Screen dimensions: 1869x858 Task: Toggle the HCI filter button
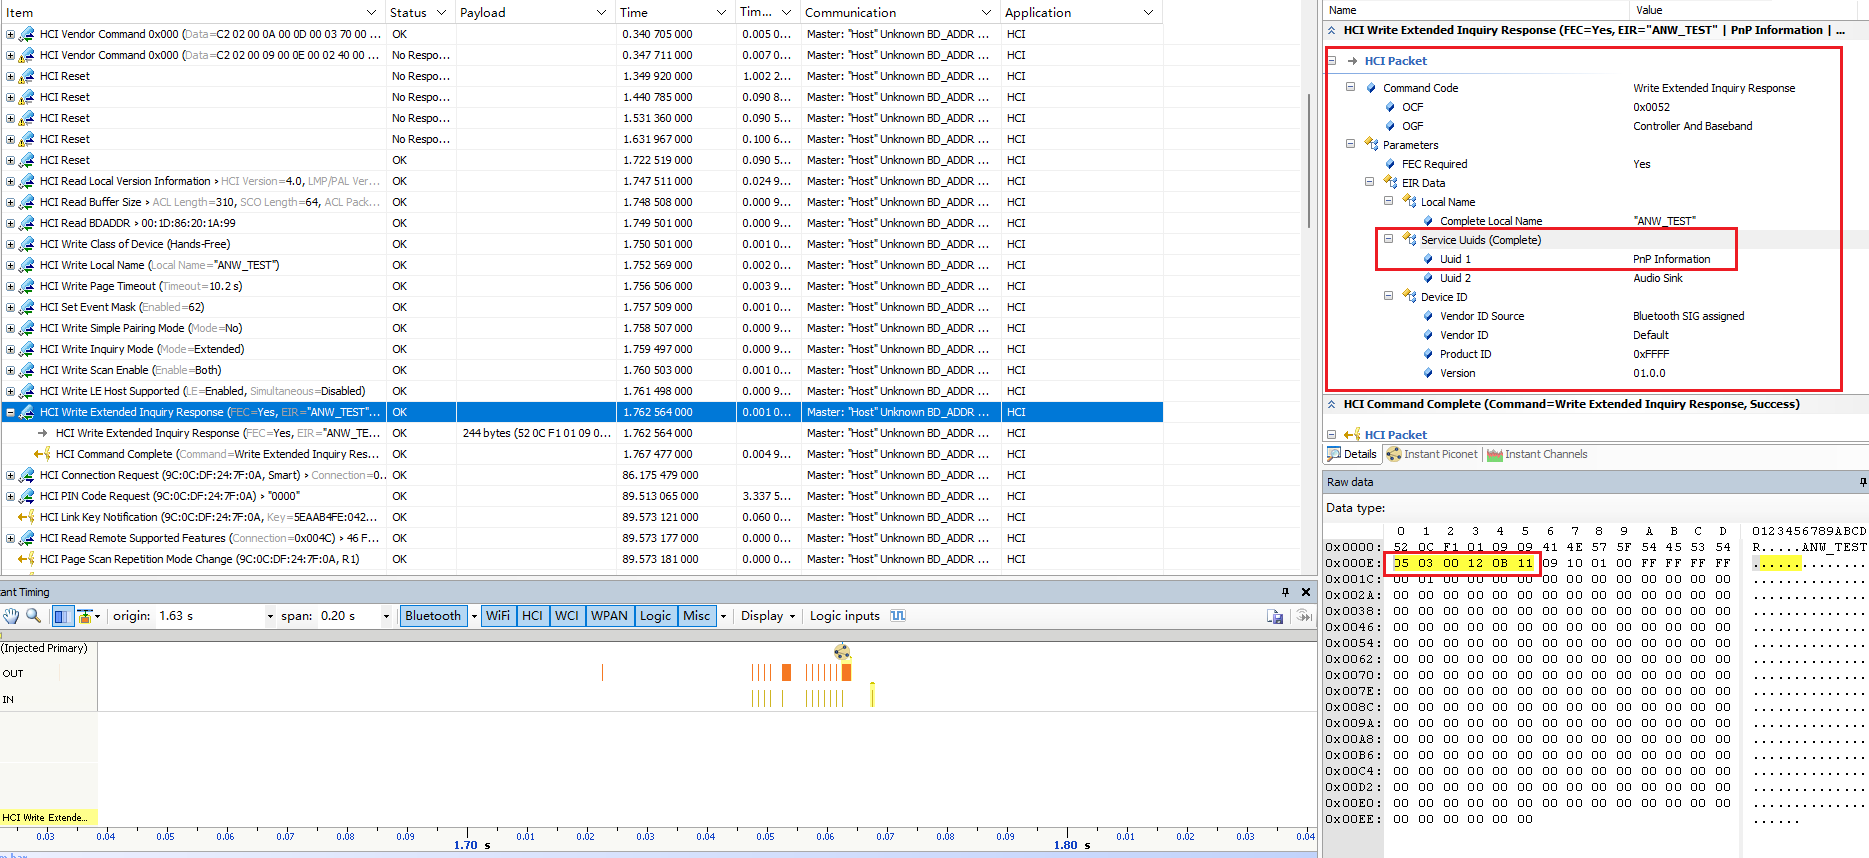click(533, 616)
